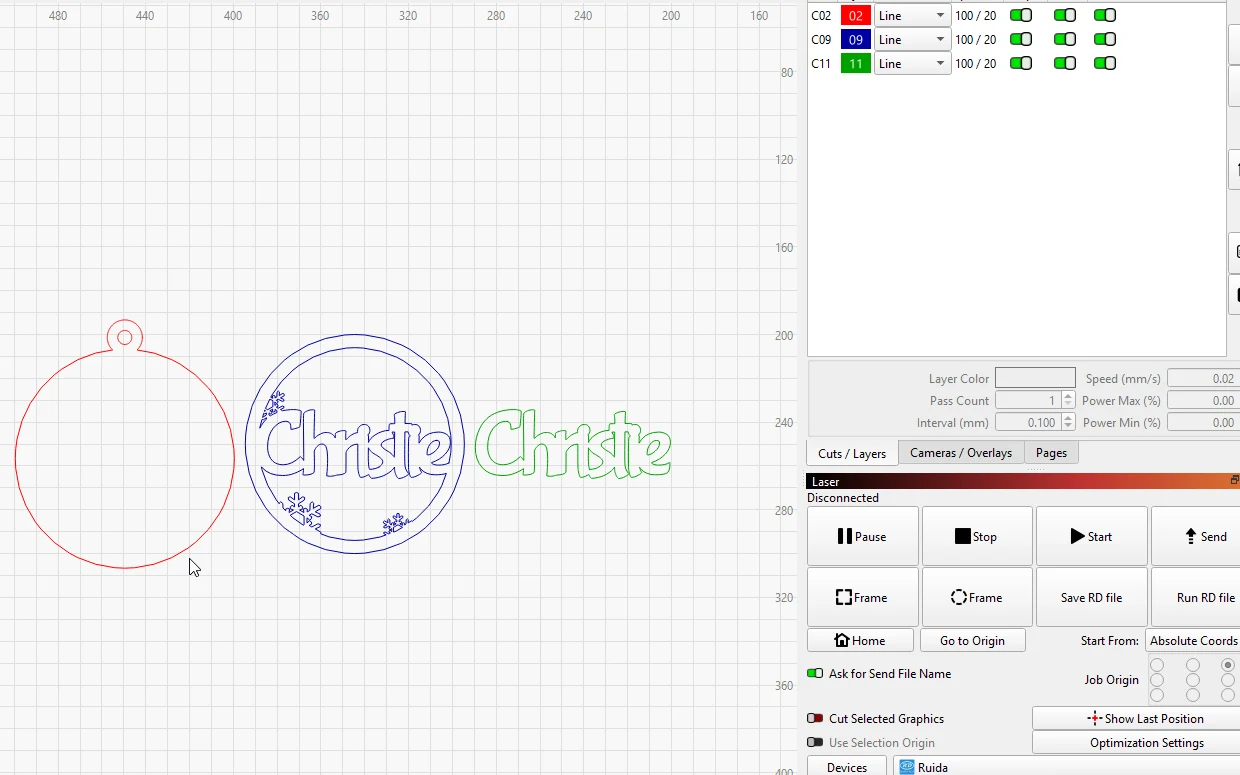The image size is (1240, 775).
Task: Select the top-right Job Origin radio button
Action: pos(1228,665)
